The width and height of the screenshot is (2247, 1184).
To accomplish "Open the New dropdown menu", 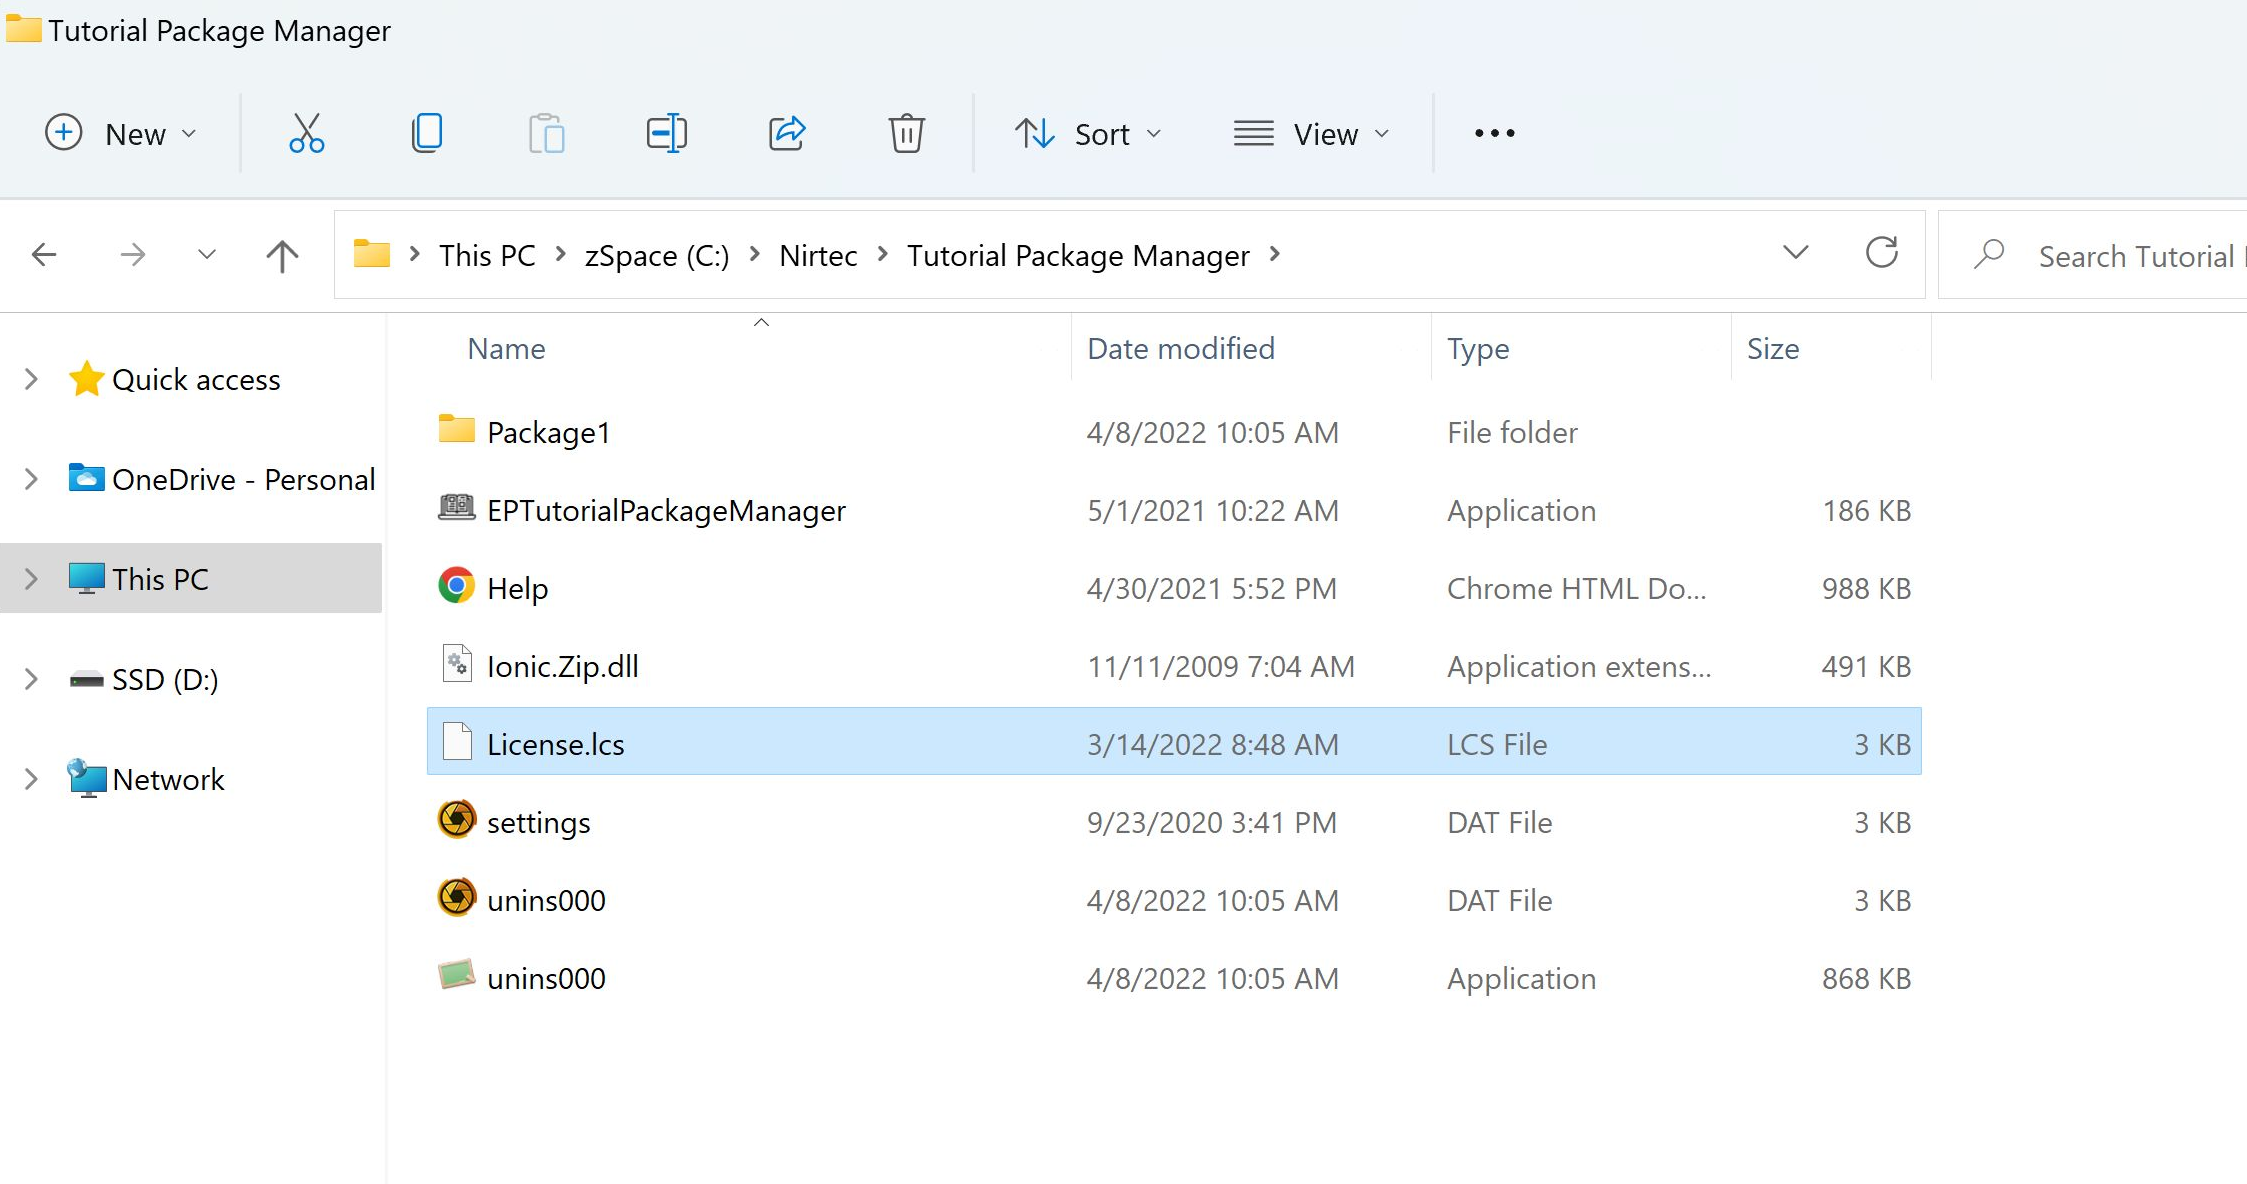I will [x=122, y=133].
